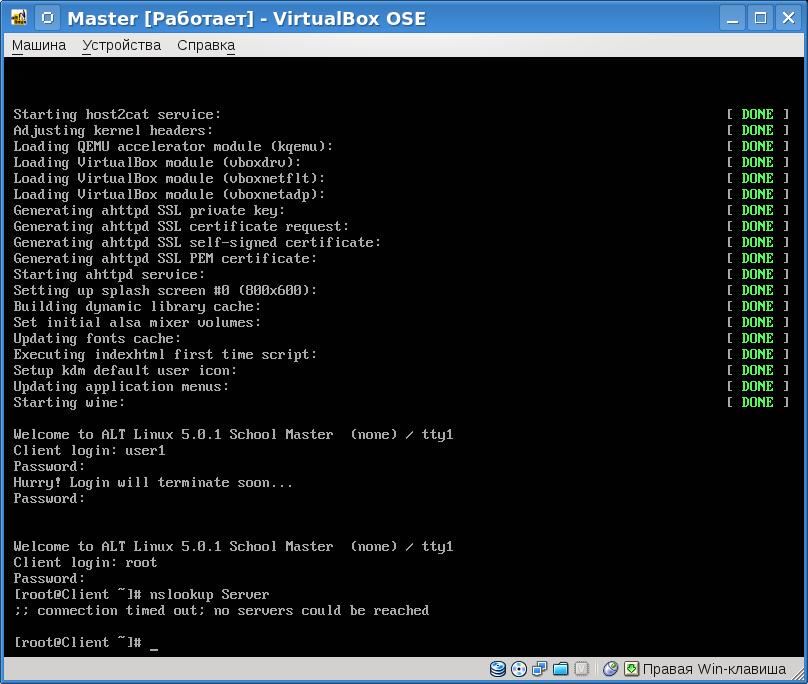The width and height of the screenshot is (808, 684).
Task: Click the network adapter status icon
Action: point(540,668)
